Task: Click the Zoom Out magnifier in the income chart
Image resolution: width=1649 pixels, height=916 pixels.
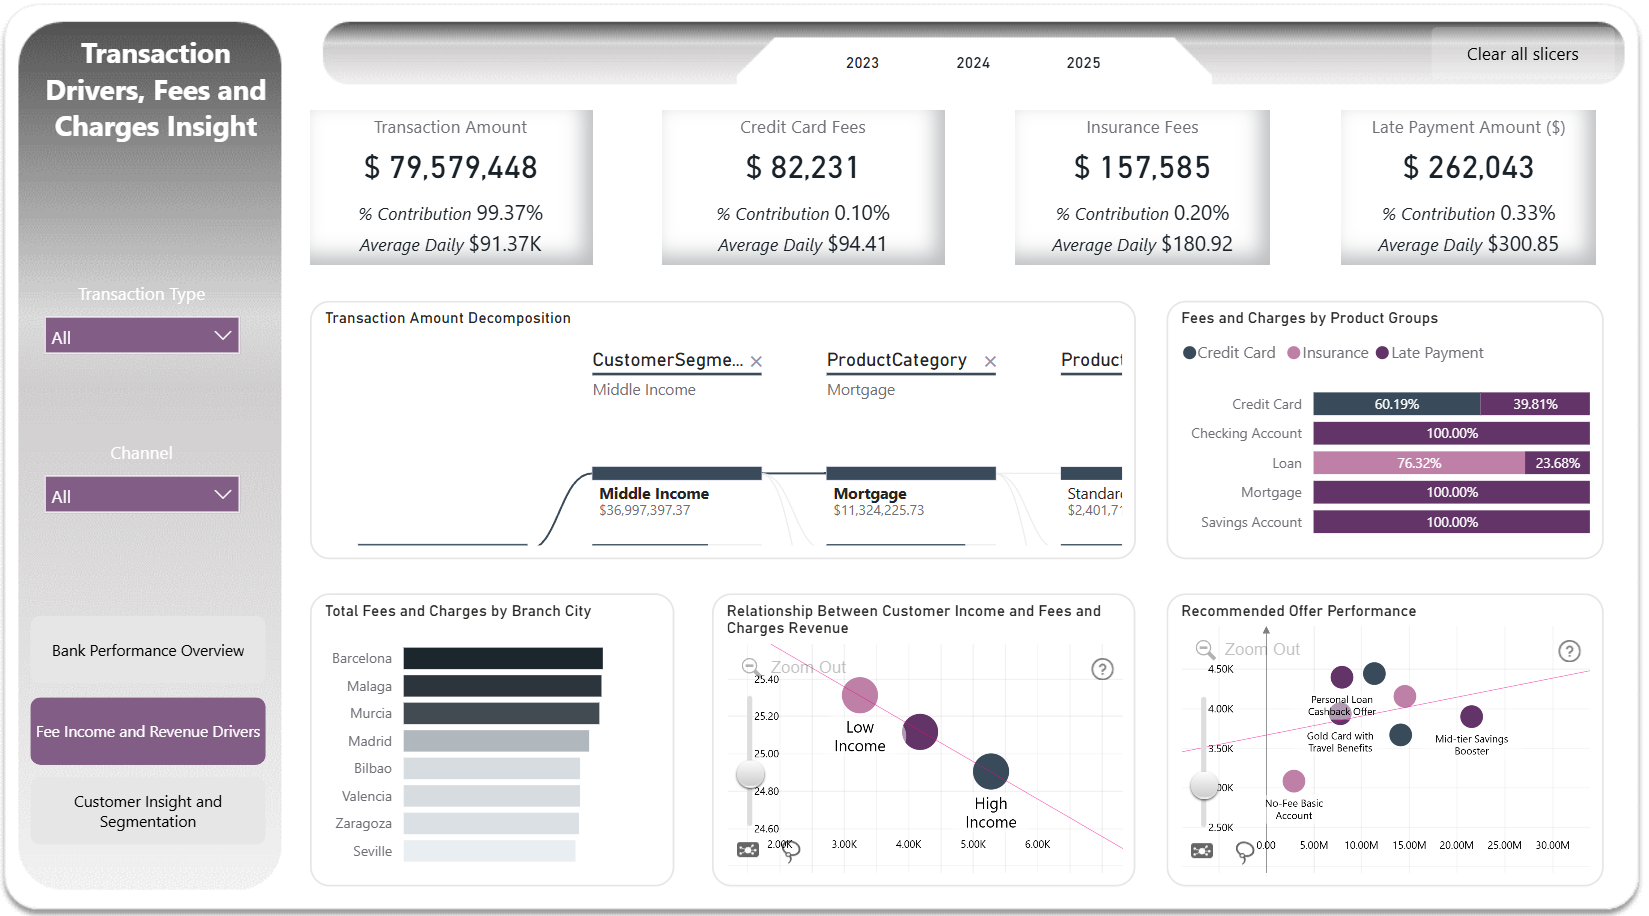Action: (749, 667)
